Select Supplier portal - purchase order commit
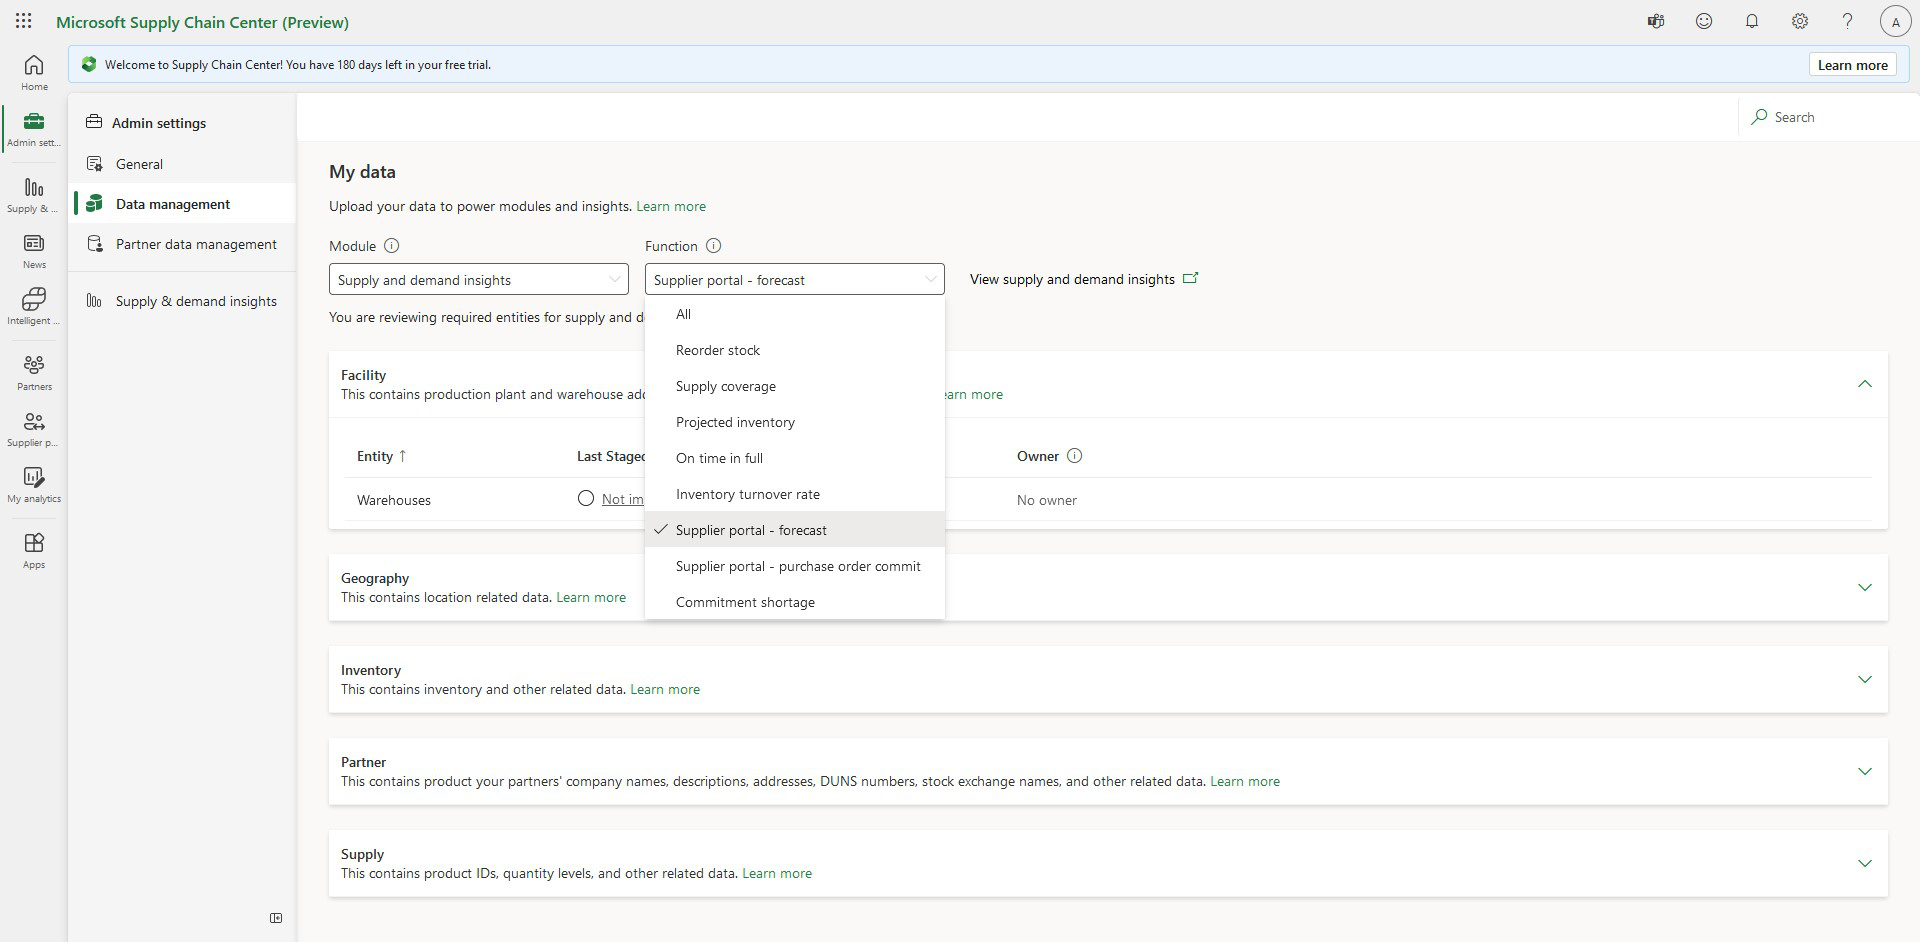The image size is (1920, 942). [795, 566]
